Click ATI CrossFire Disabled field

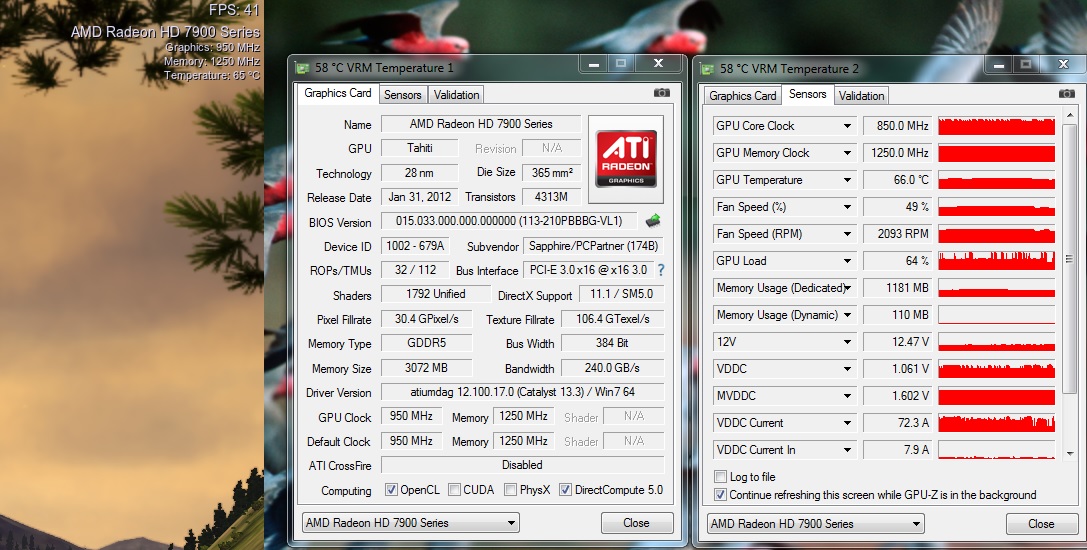(x=522, y=465)
